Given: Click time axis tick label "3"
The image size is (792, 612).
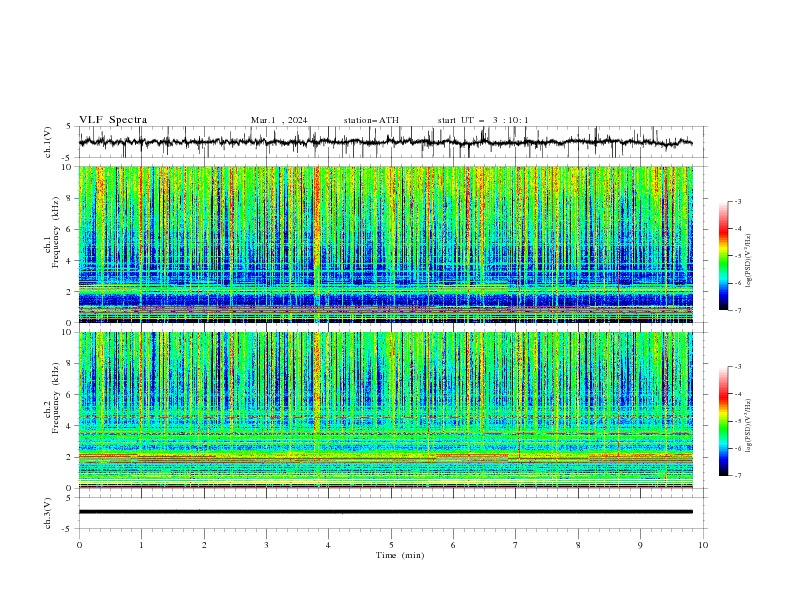Looking at the screenshot, I should pos(266,545).
